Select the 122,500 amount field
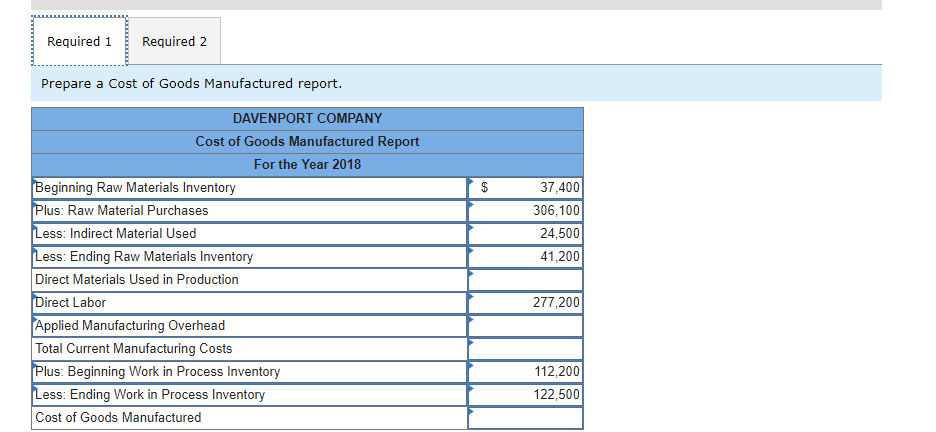This screenshot has height=432, width=936. pos(525,394)
